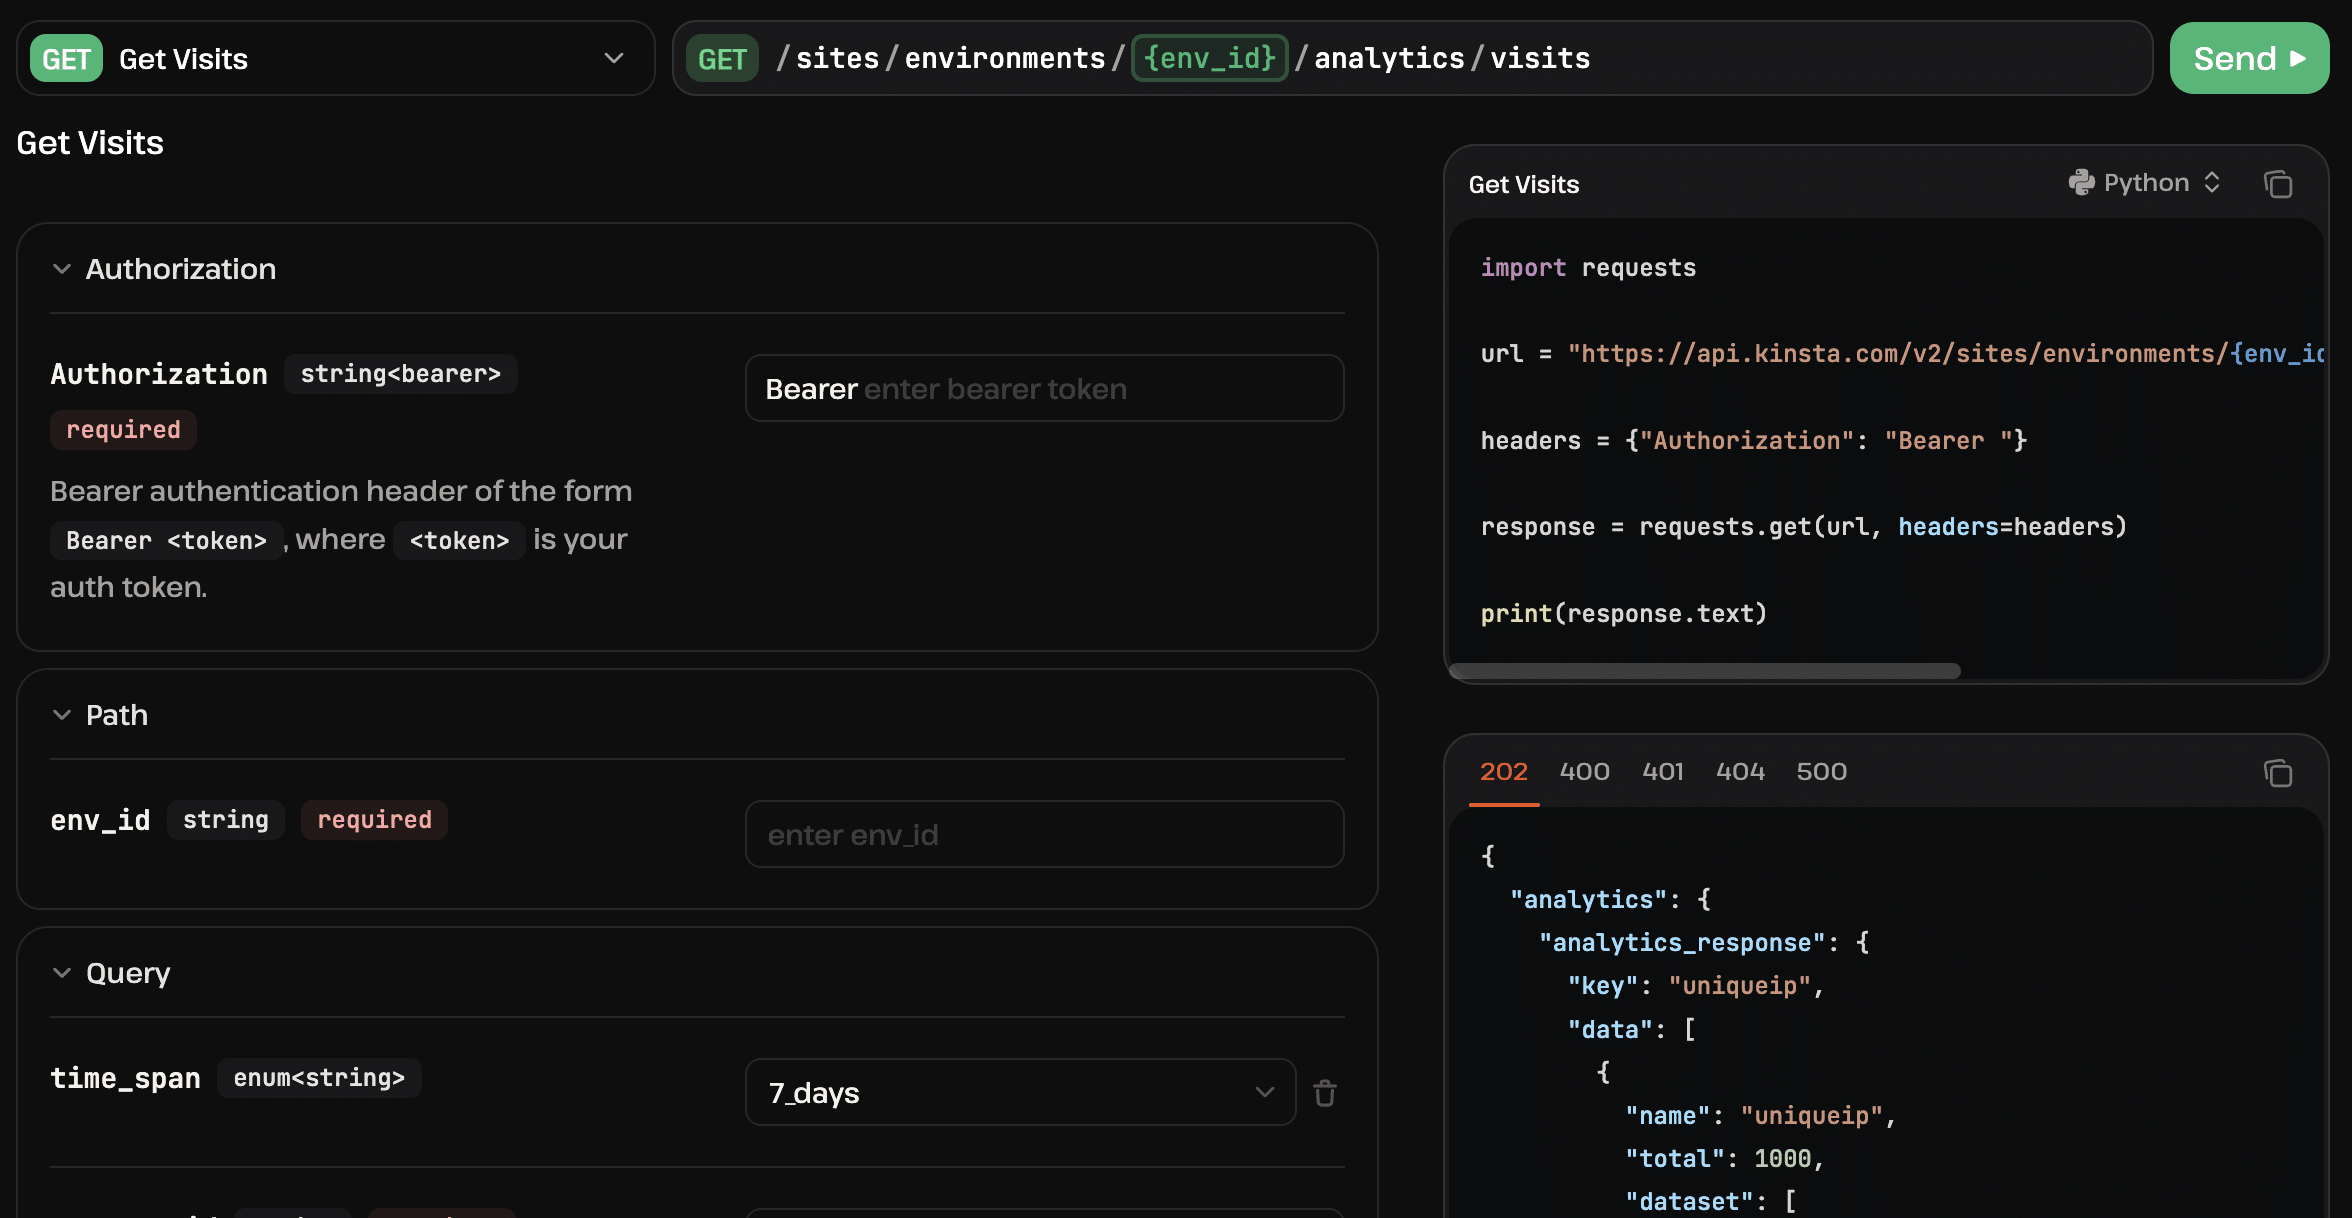Switch to the 202 response tab
The image size is (2352, 1218).
(1504, 772)
